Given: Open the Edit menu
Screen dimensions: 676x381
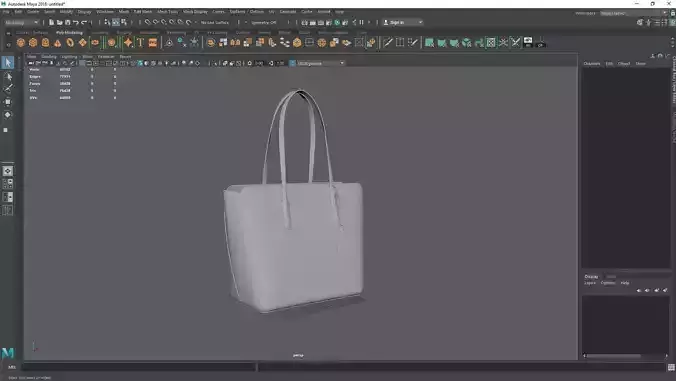Looking at the screenshot, I should click(19, 12).
